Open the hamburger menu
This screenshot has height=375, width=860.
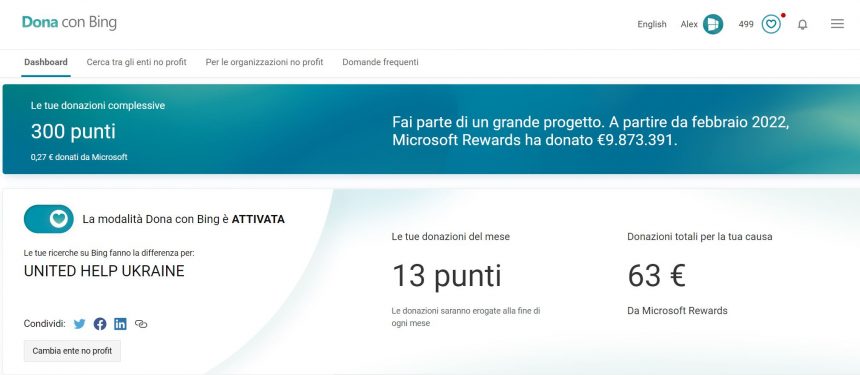837,24
